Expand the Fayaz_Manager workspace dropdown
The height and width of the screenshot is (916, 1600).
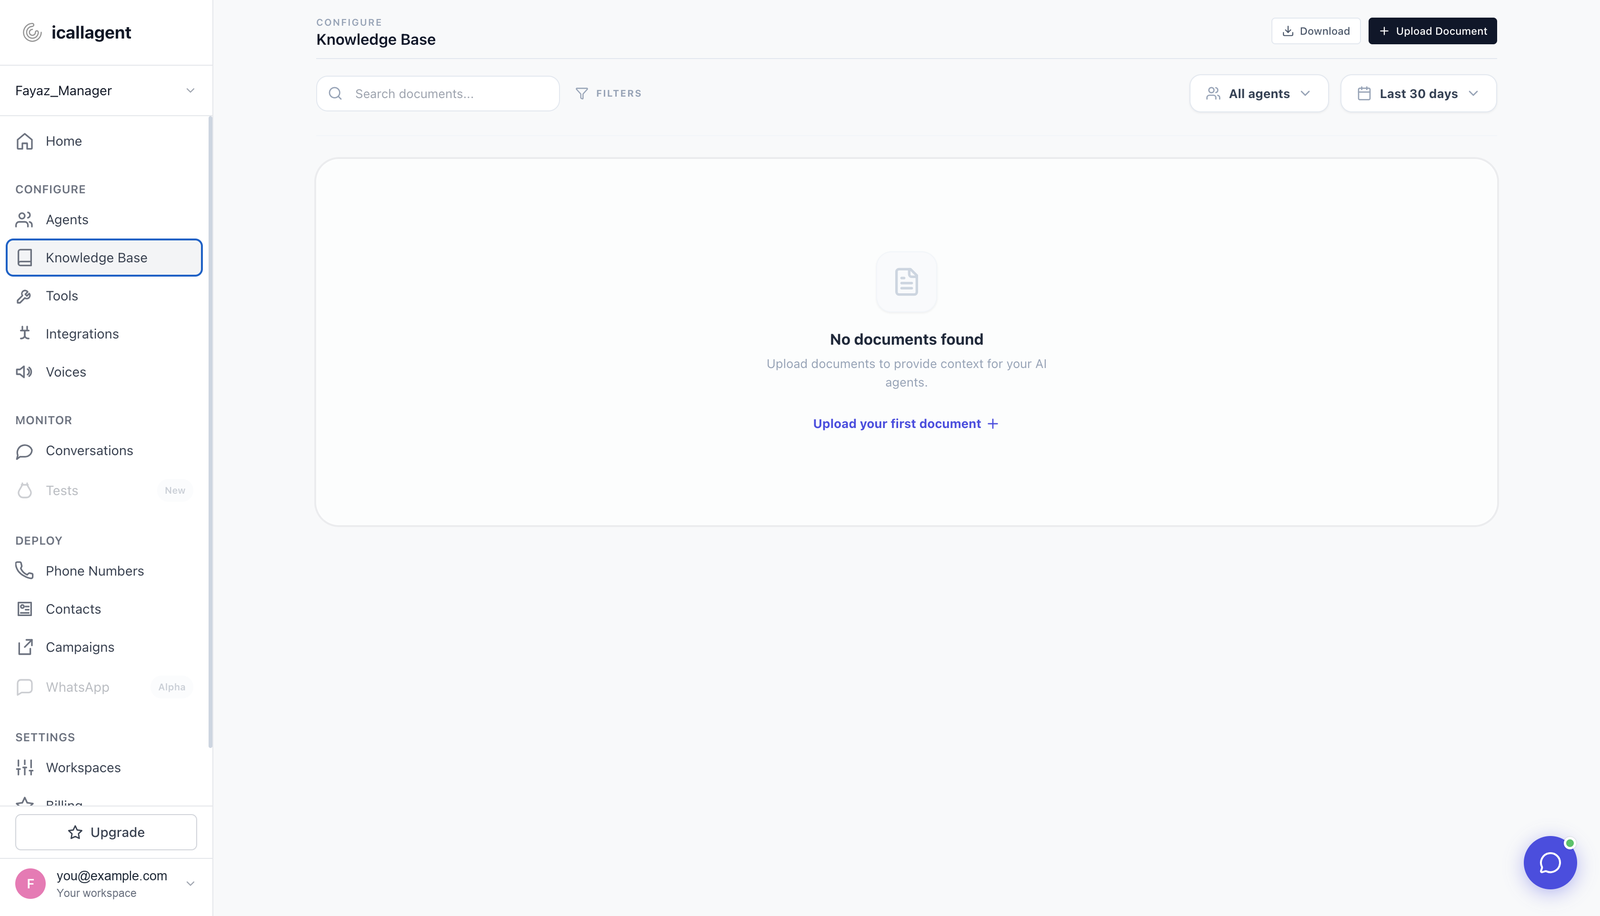pos(105,90)
